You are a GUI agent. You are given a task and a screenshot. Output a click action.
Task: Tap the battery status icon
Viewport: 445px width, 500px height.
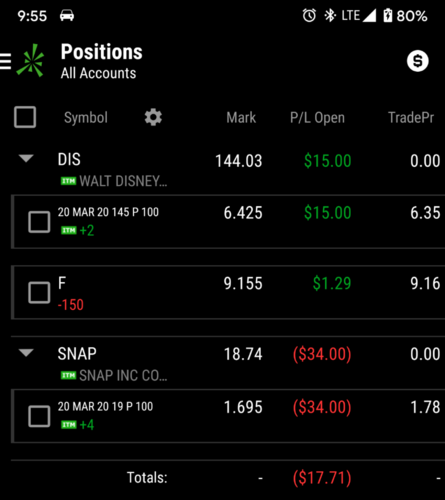click(387, 16)
